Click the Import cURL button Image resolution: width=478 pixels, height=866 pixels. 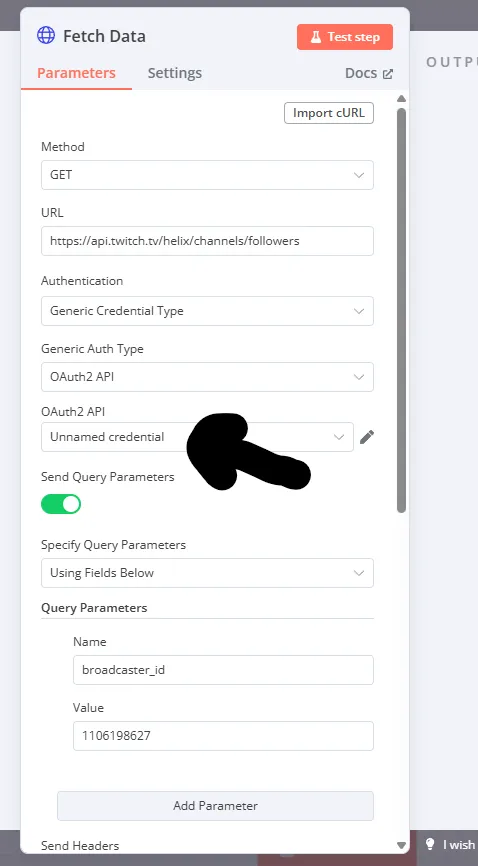point(329,113)
